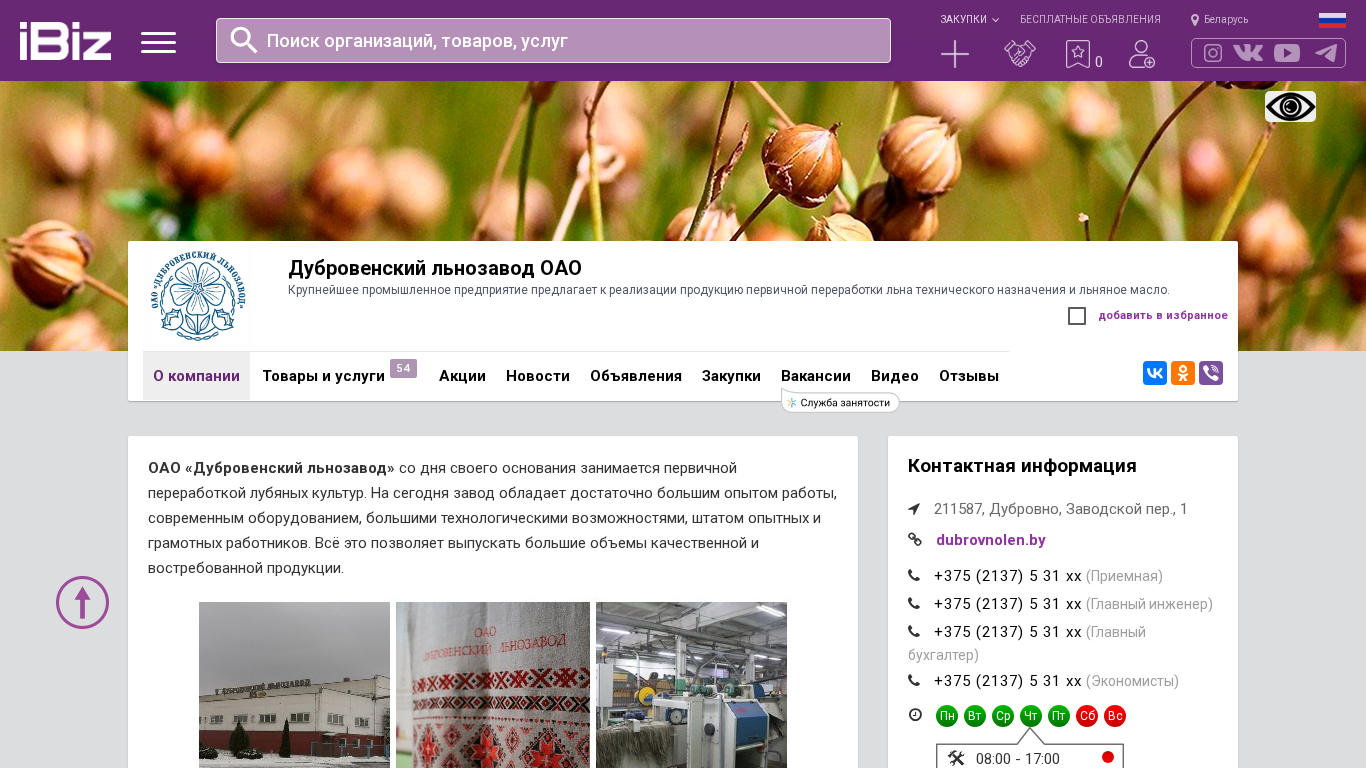Click the 08:00 - 17:00 hours text
Image resolution: width=1366 pixels, height=768 pixels.
(1017, 759)
